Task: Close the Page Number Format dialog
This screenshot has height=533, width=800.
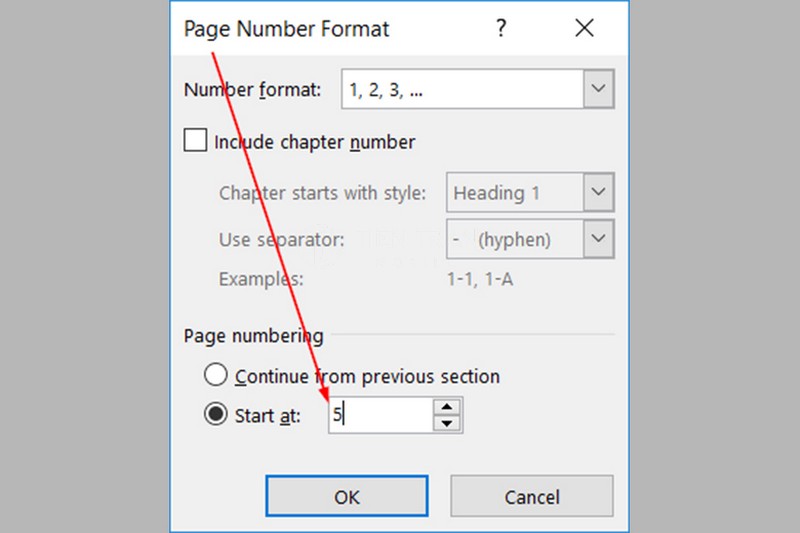Action: (582, 30)
